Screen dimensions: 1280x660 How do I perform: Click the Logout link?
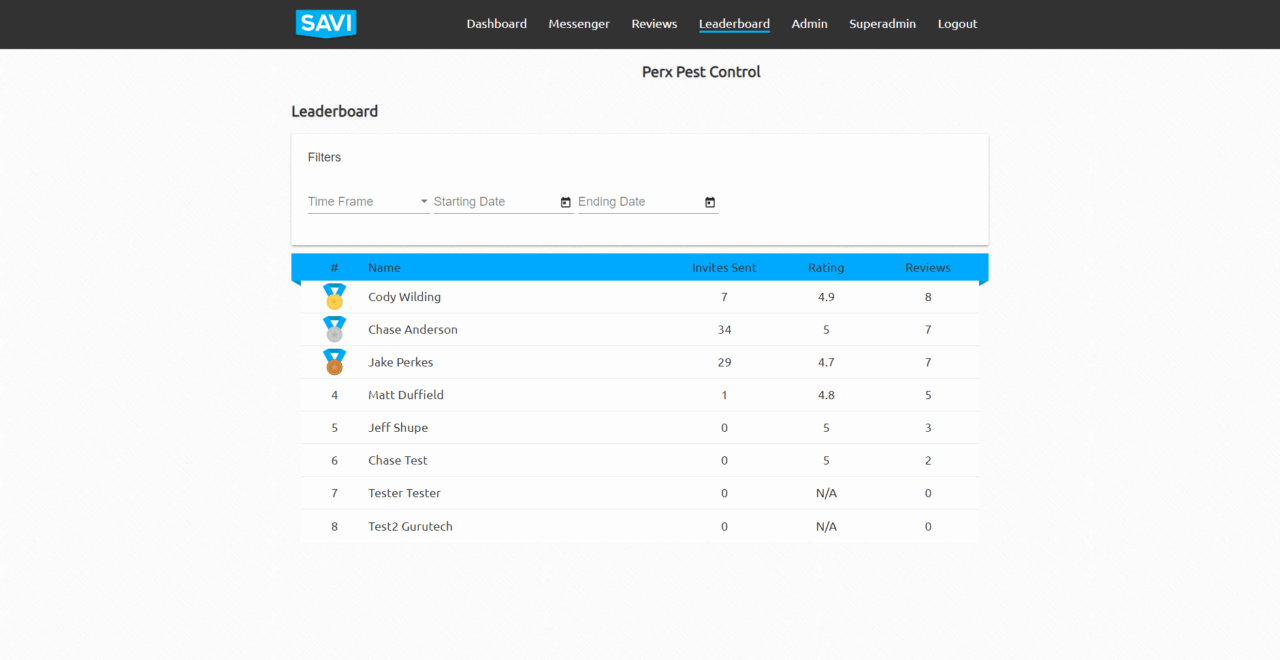(x=957, y=24)
